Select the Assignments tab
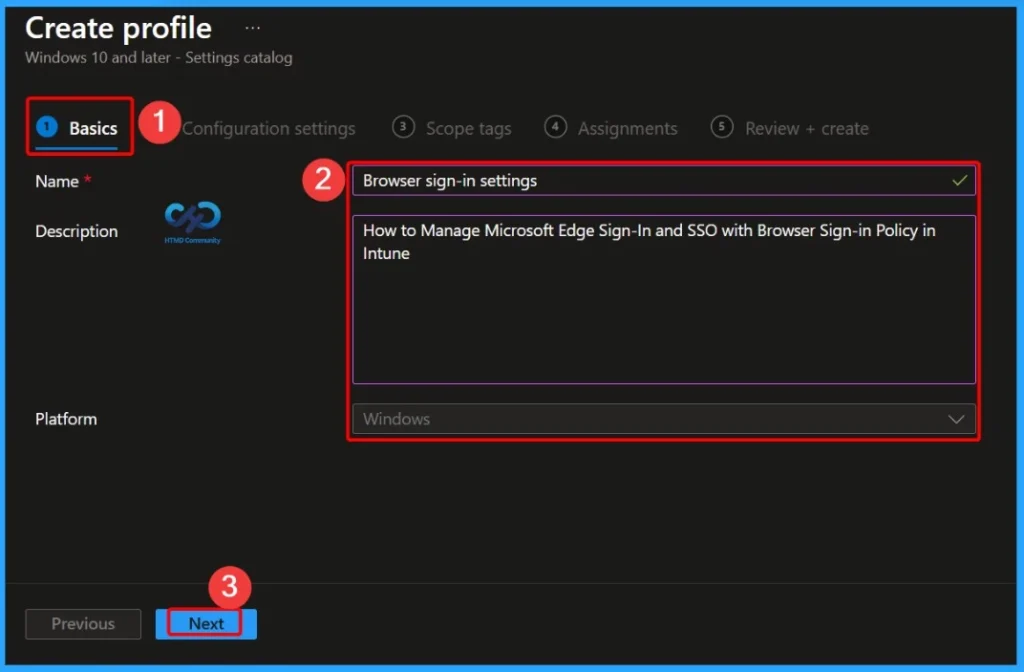 (626, 128)
